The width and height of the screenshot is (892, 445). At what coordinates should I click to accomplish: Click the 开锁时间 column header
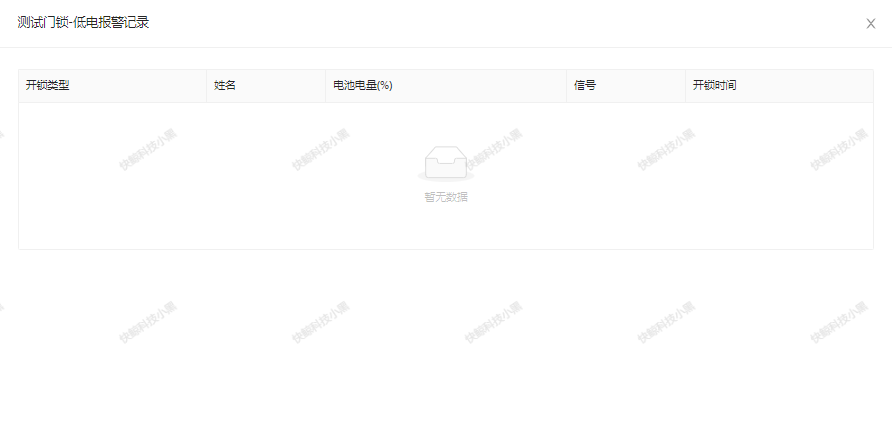coord(714,86)
